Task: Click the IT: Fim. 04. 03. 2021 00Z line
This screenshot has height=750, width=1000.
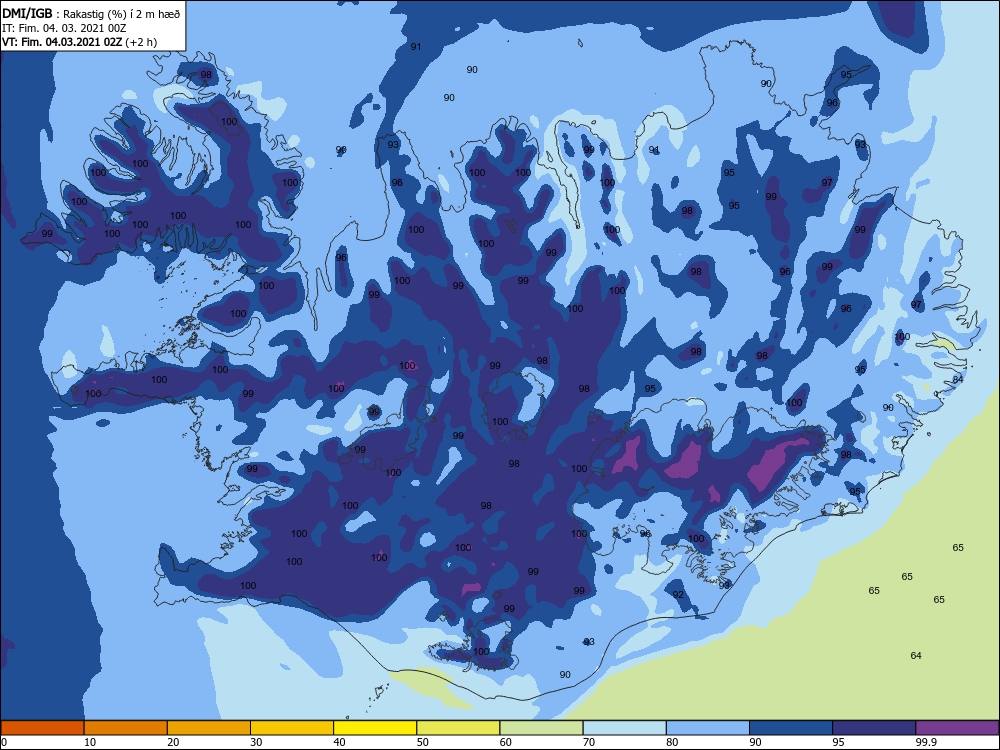Action: pos(64,28)
